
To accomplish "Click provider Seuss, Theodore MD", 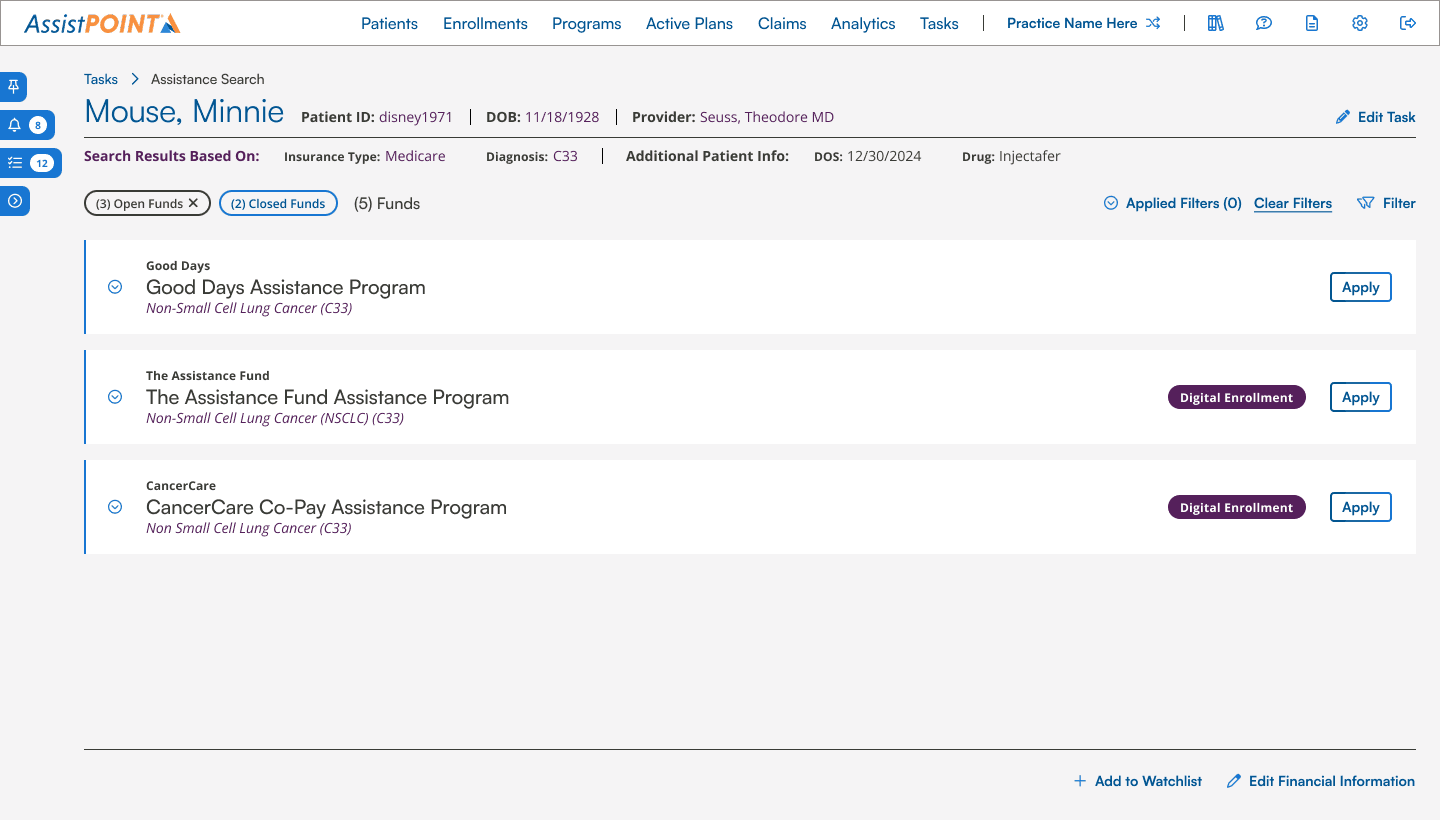I will pyautogui.click(x=767, y=117).
